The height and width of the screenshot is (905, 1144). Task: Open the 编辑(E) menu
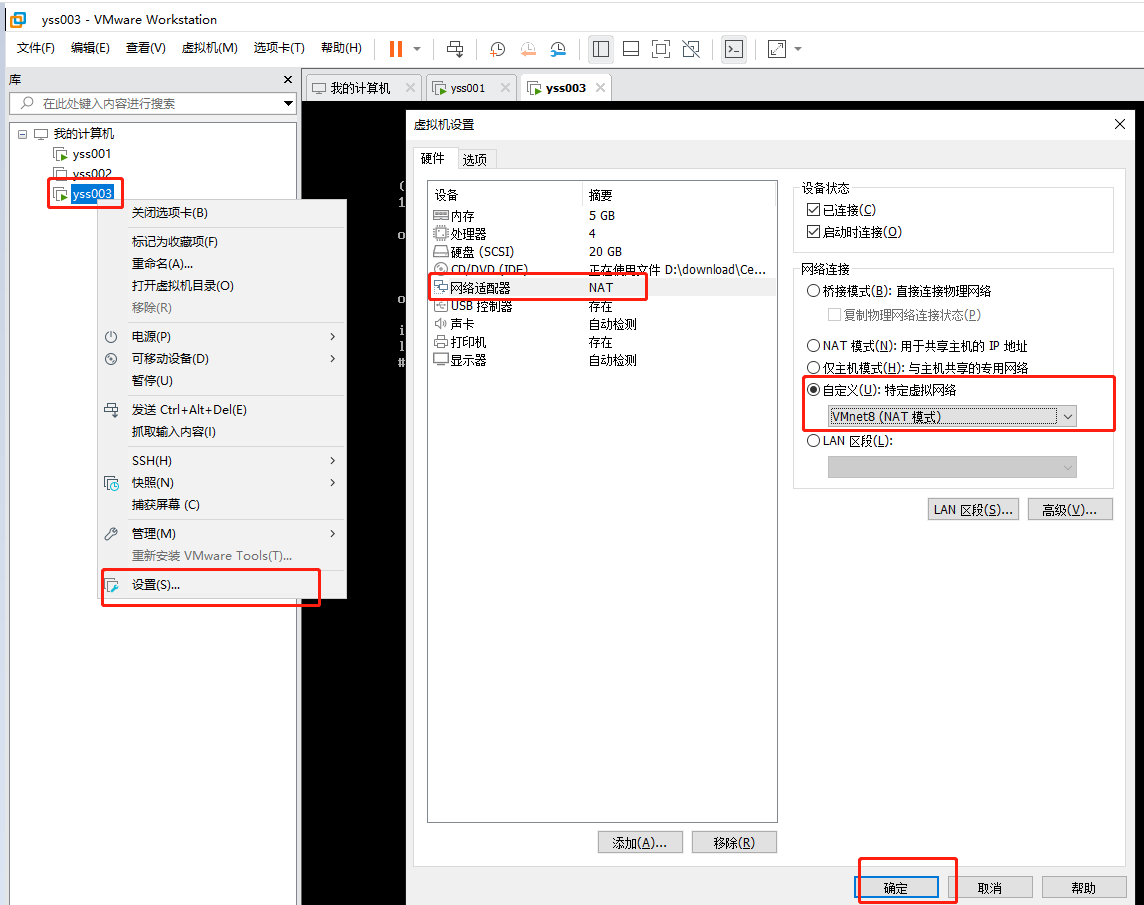(x=90, y=48)
